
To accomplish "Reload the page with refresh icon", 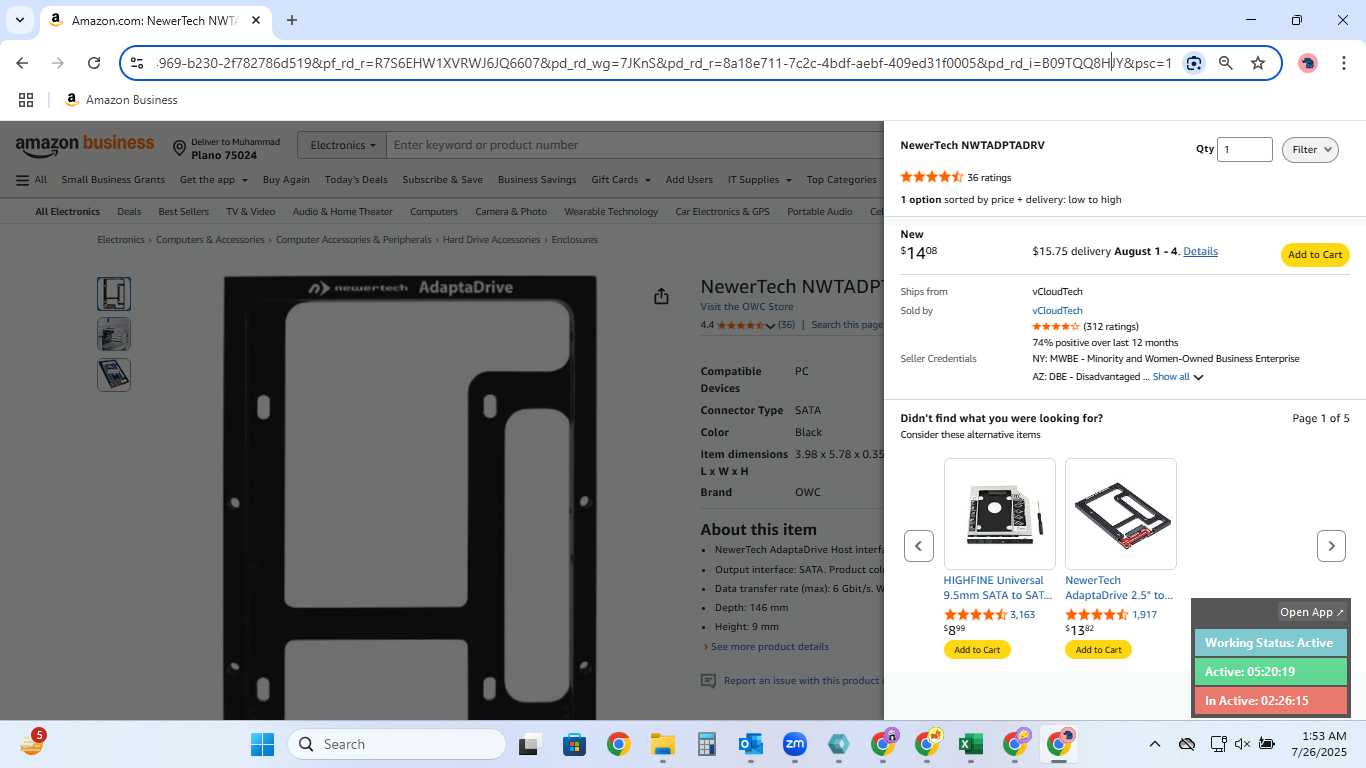I will point(94,63).
